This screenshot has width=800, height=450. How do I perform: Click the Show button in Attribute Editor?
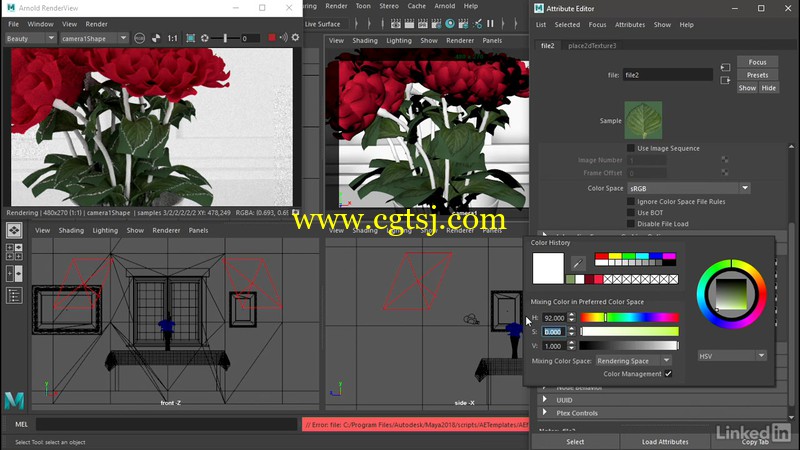(x=747, y=88)
